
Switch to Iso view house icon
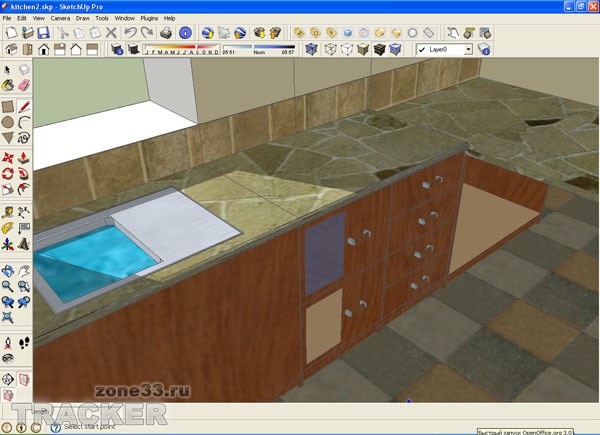[x=11, y=49]
